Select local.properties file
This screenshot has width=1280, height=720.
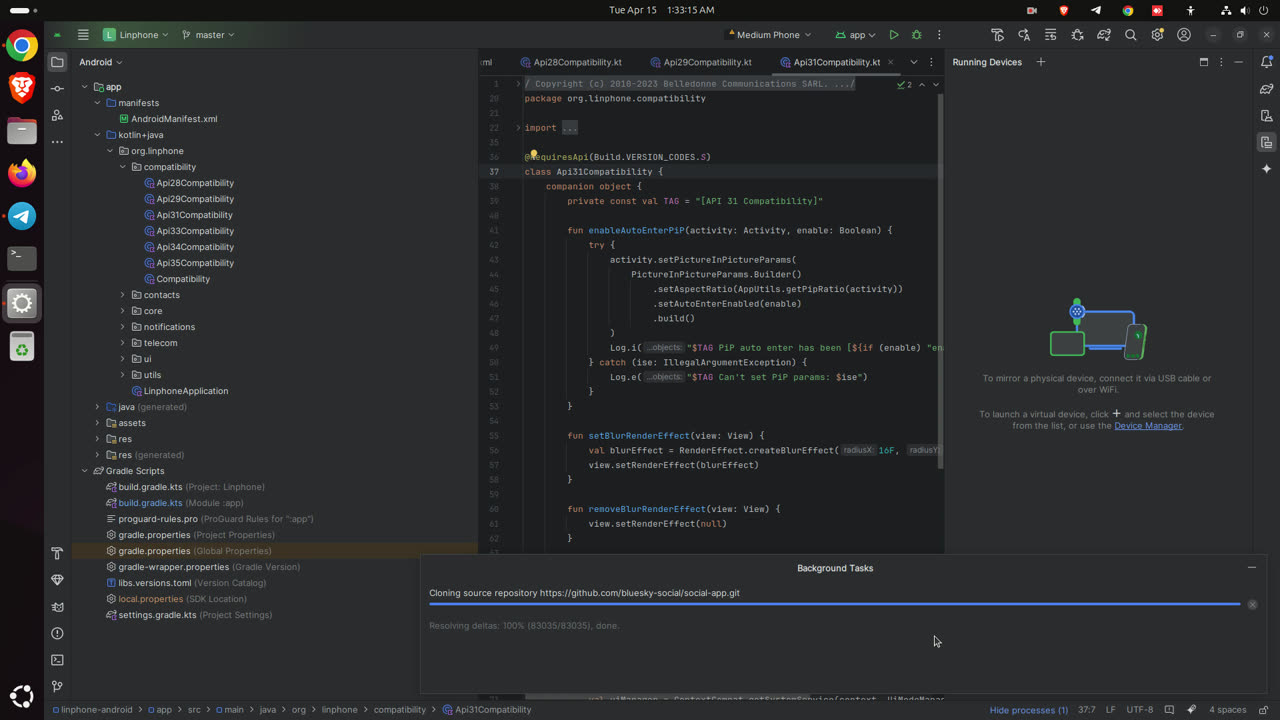tap(150, 599)
